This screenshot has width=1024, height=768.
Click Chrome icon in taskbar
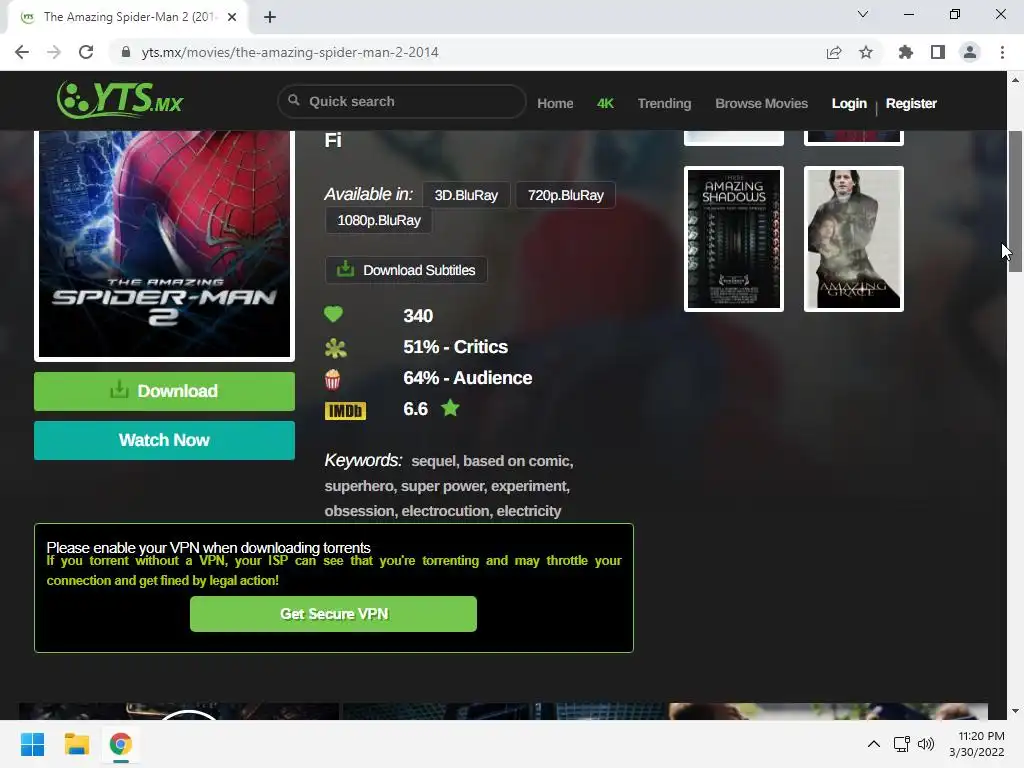tap(120, 744)
